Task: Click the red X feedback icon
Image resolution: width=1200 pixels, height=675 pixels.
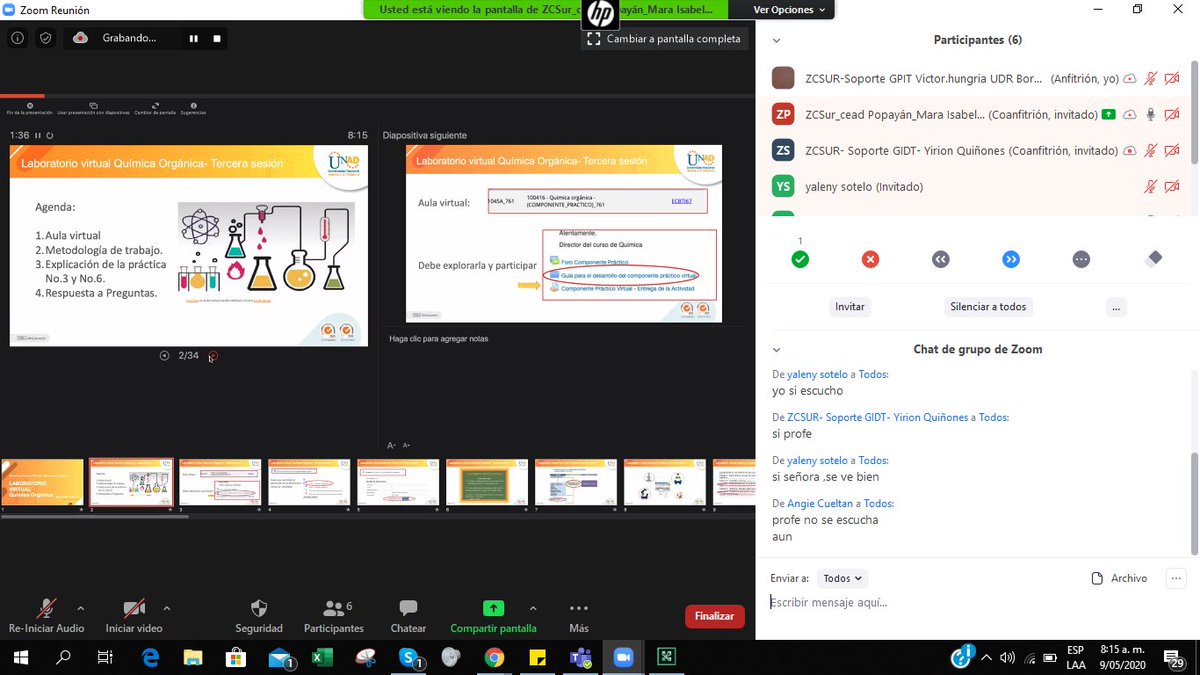Action: [870, 259]
